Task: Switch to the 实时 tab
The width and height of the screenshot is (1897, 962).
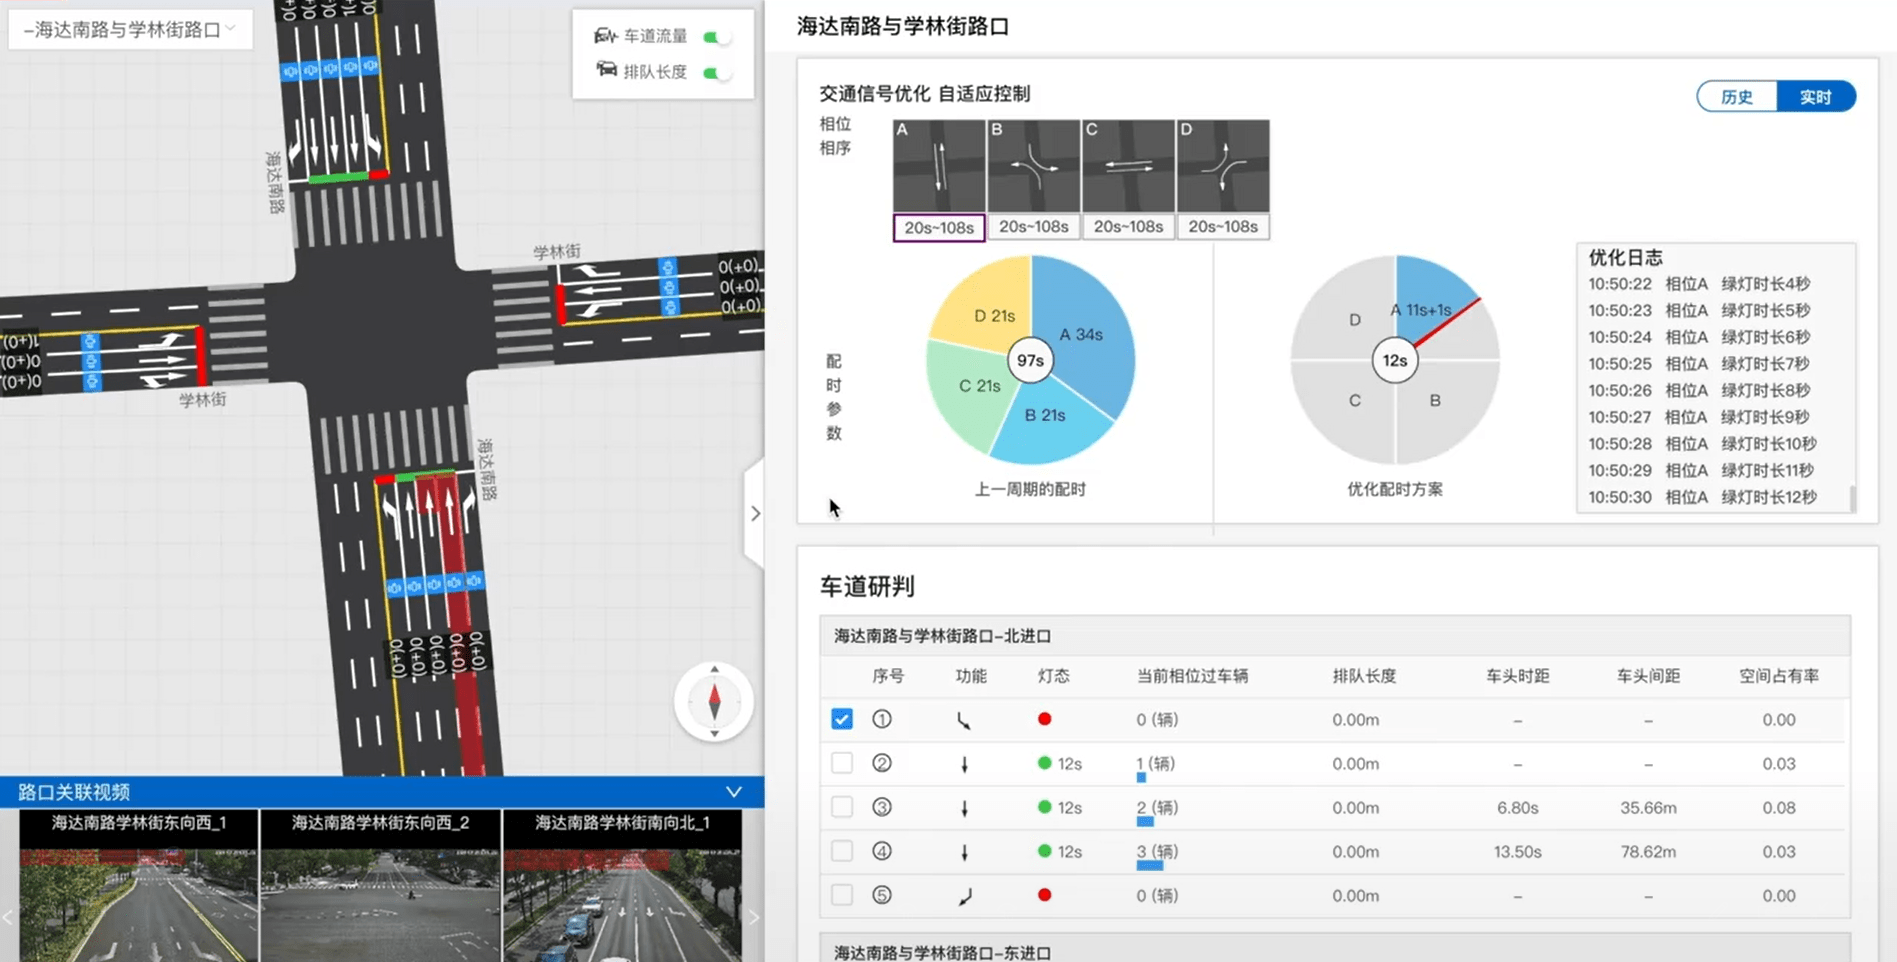Action: tap(1815, 97)
